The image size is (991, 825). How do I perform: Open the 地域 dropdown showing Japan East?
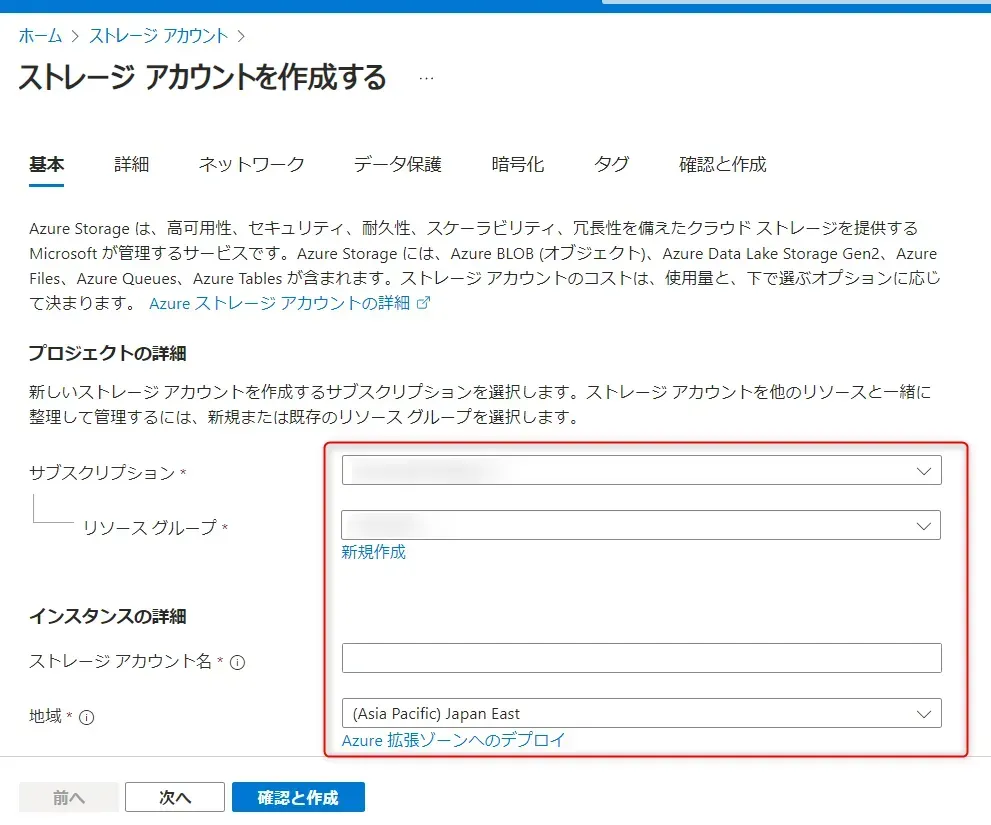[x=641, y=713]
